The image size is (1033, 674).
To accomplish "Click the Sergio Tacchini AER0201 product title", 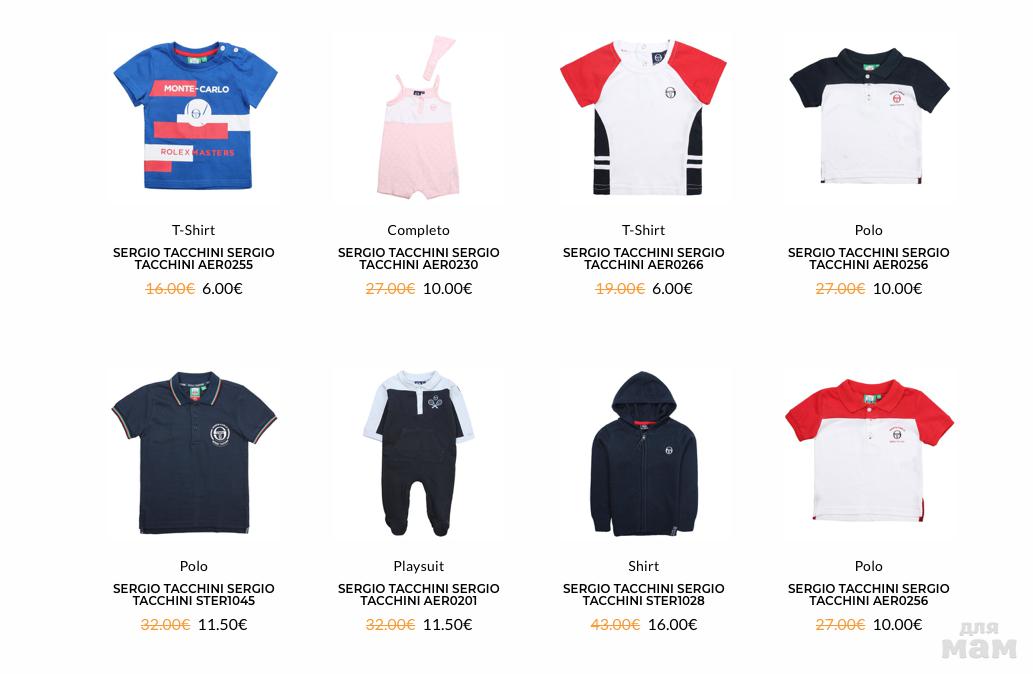I will [418, 594].
